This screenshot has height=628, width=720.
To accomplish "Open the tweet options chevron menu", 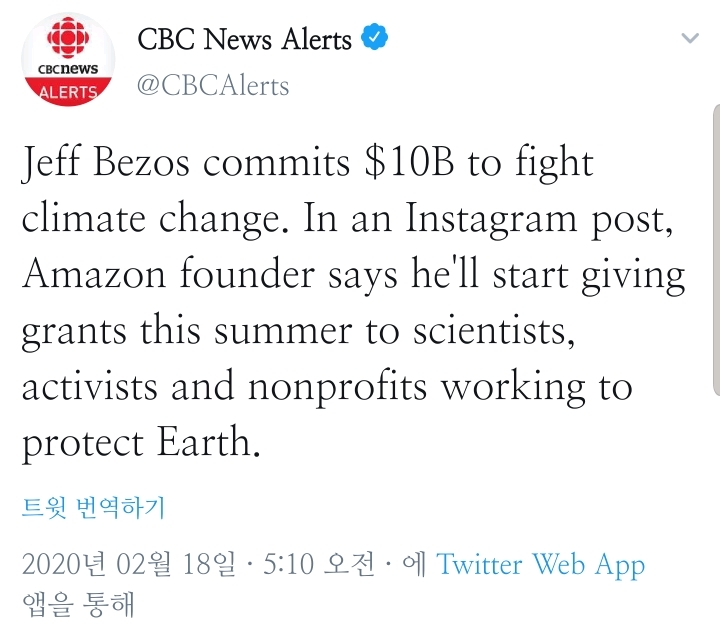I will click(691, 39).
